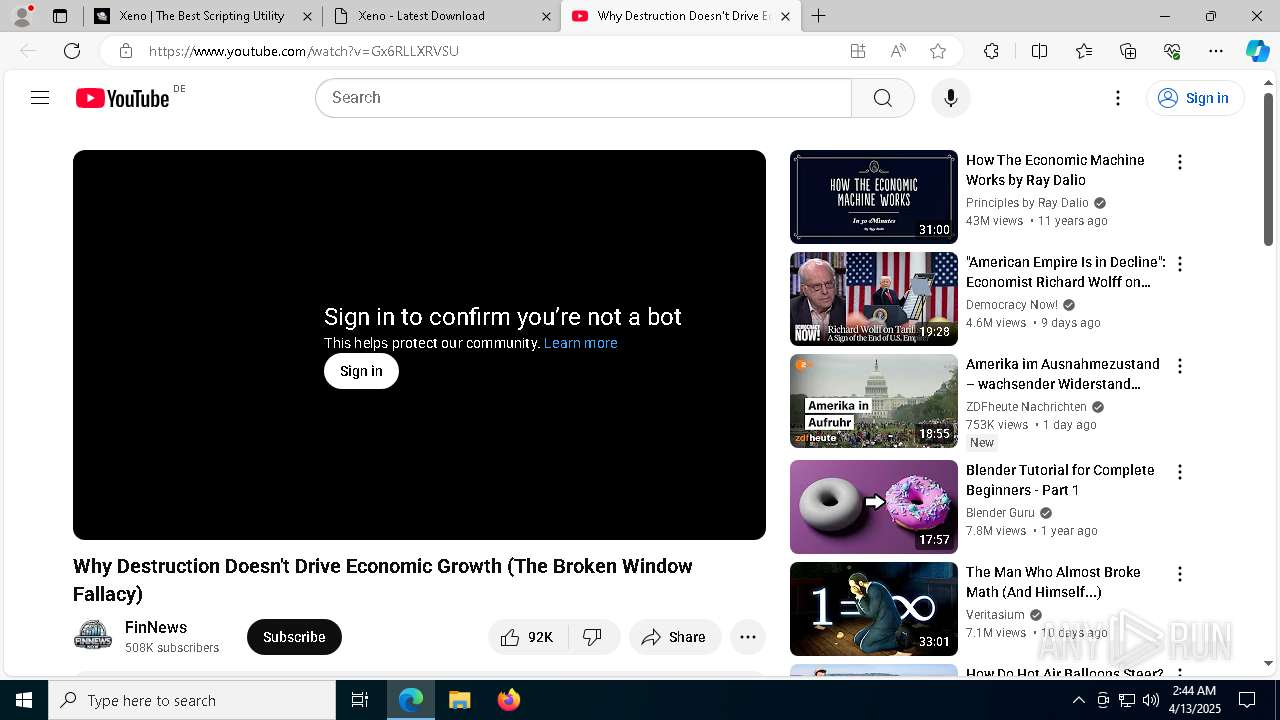This screenshot has height=720, width=1280.
Task: Like the video (92K)
Action: [x=528, y=637]
